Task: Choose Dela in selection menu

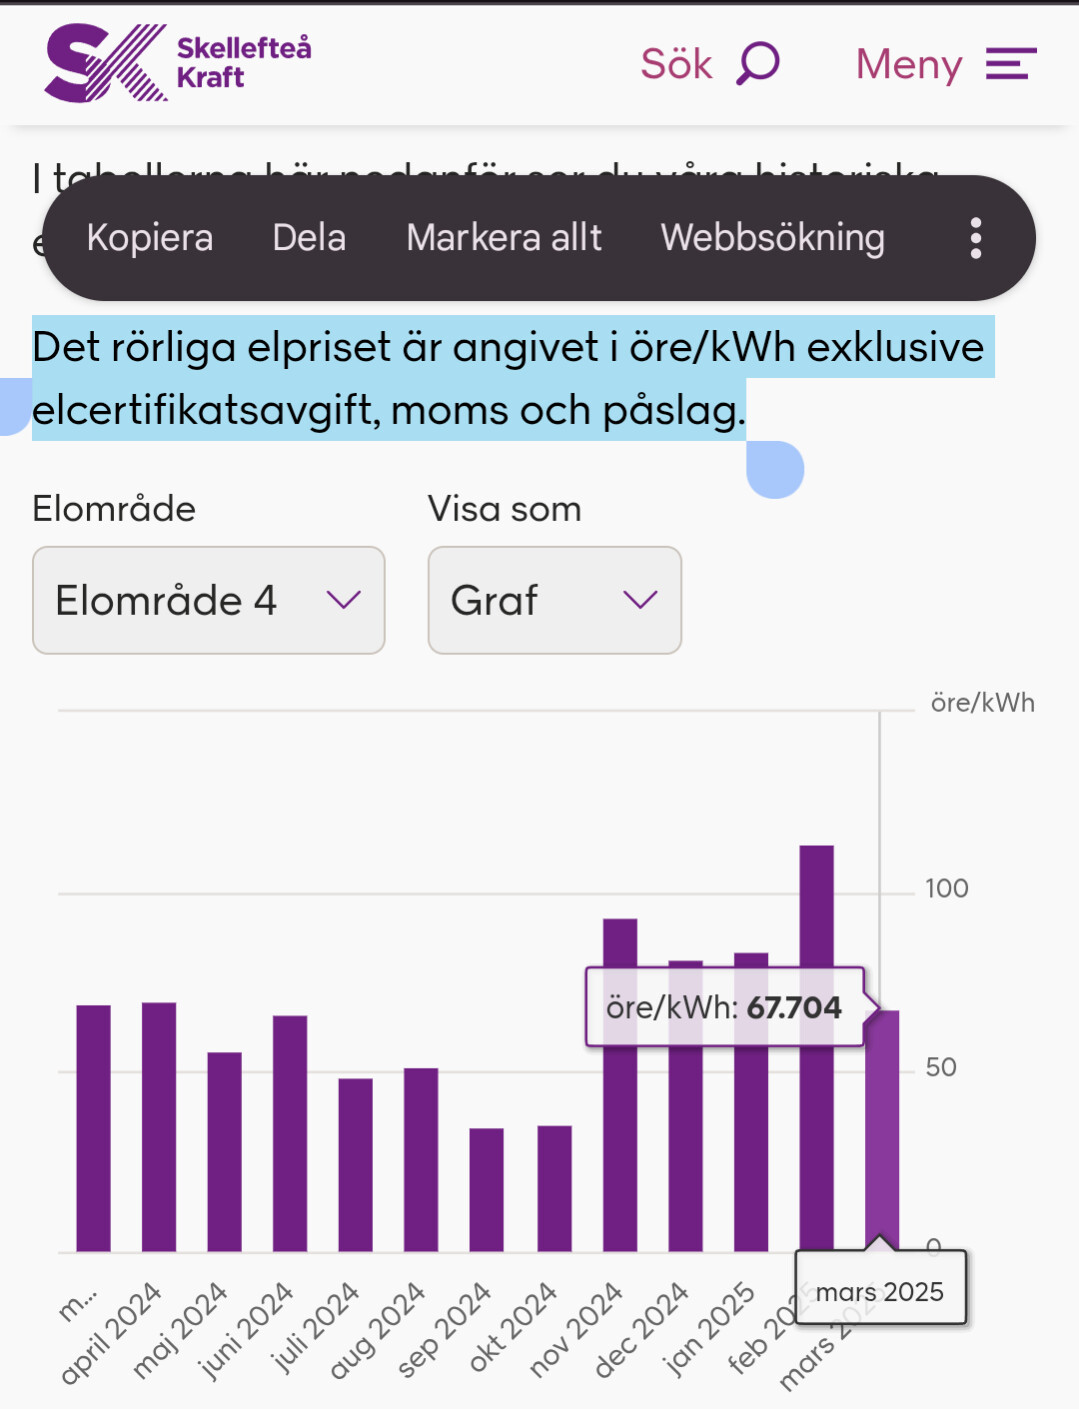Action: click(309, 238)
